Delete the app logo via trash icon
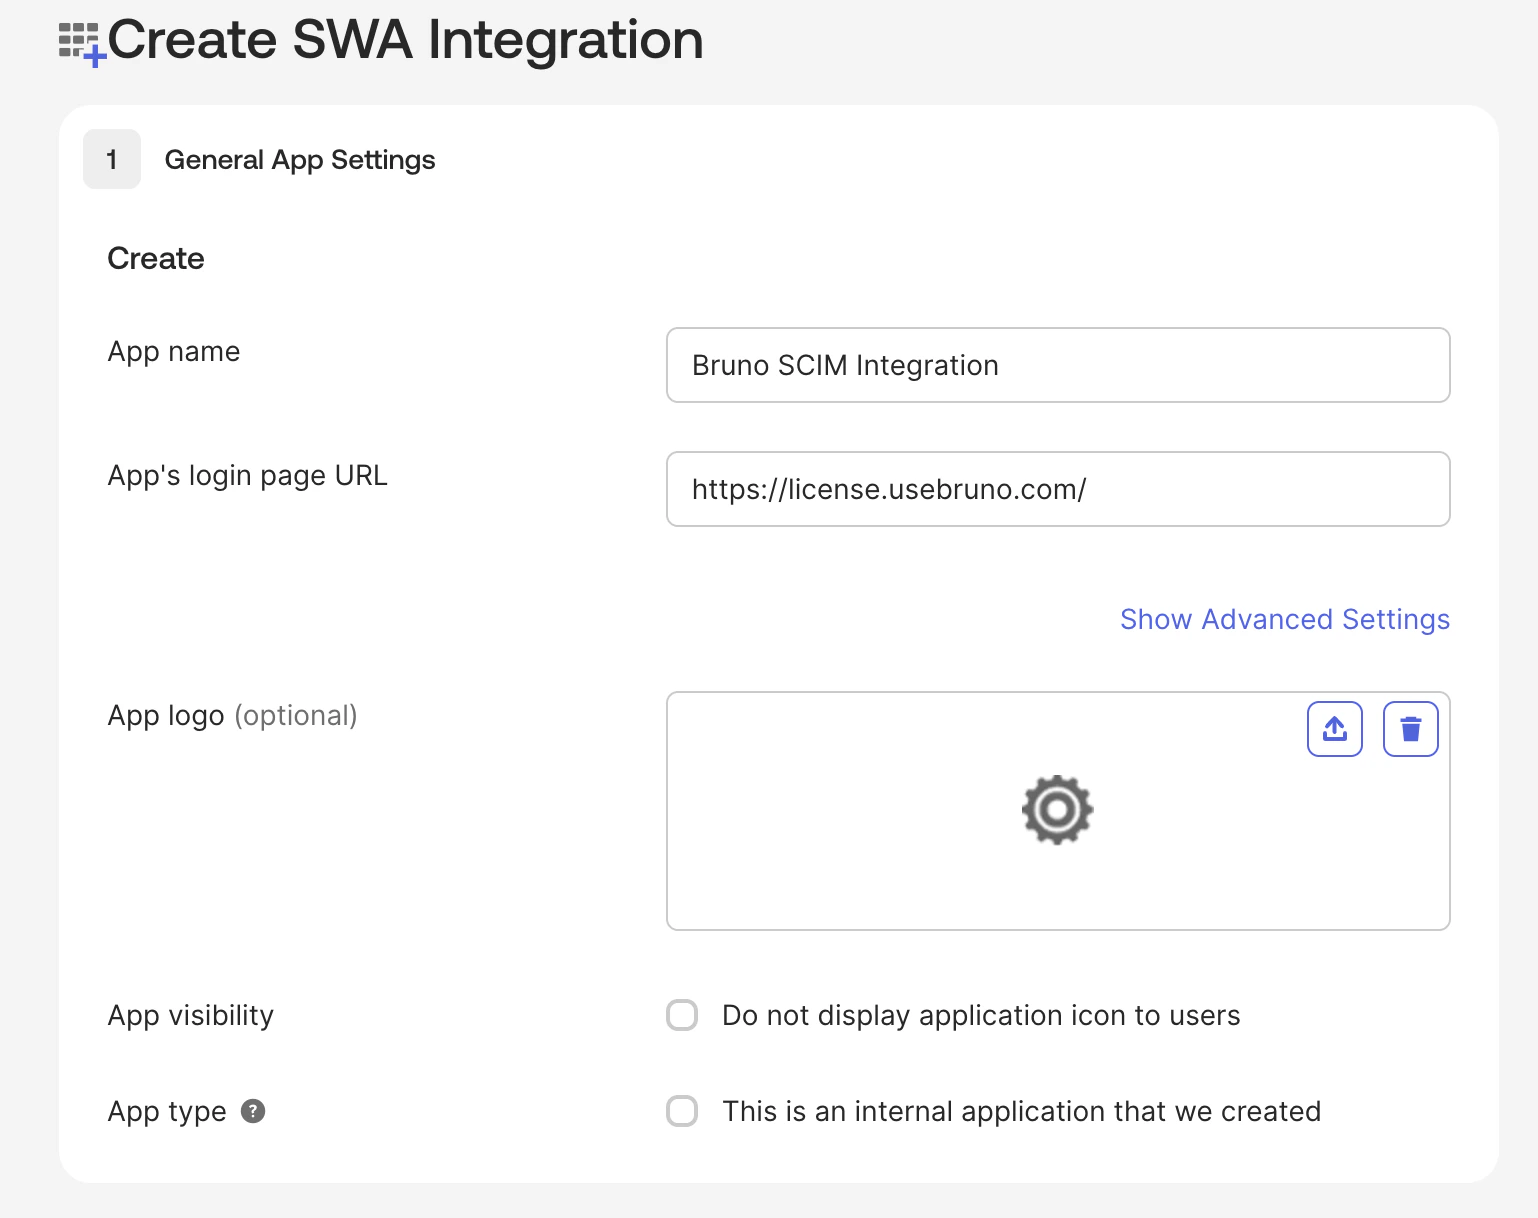Image resolution: width=1538 pixels, height=1218 pixels. click(1410, 729)
